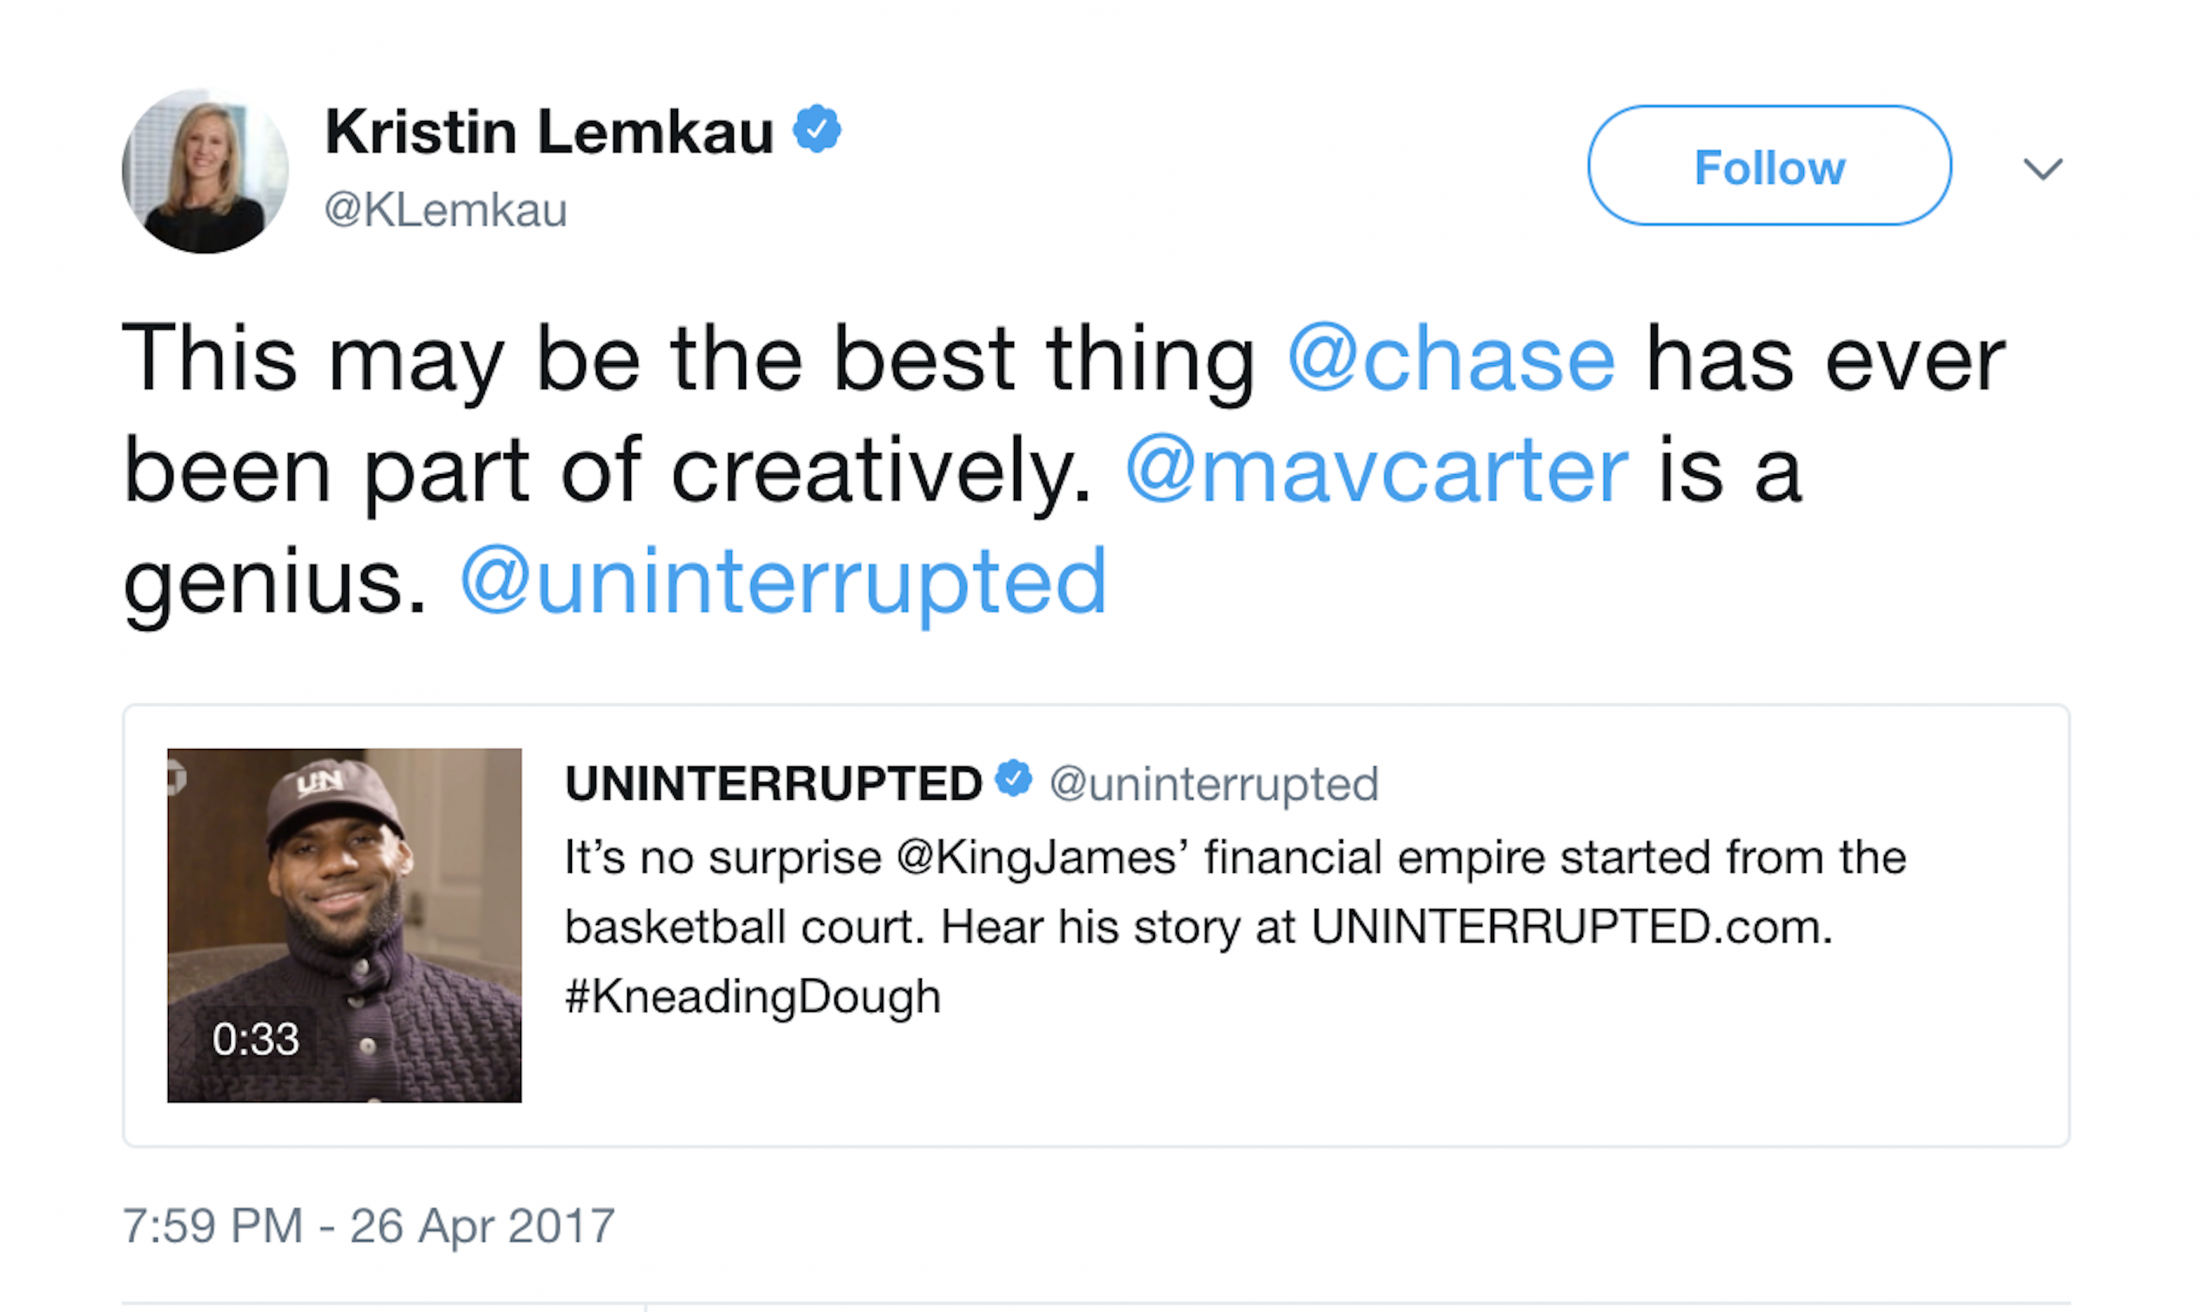Screen dimensions: 2200x1312
Task: Click the 0:33 video duration label
Action: tap(255, 1039)
